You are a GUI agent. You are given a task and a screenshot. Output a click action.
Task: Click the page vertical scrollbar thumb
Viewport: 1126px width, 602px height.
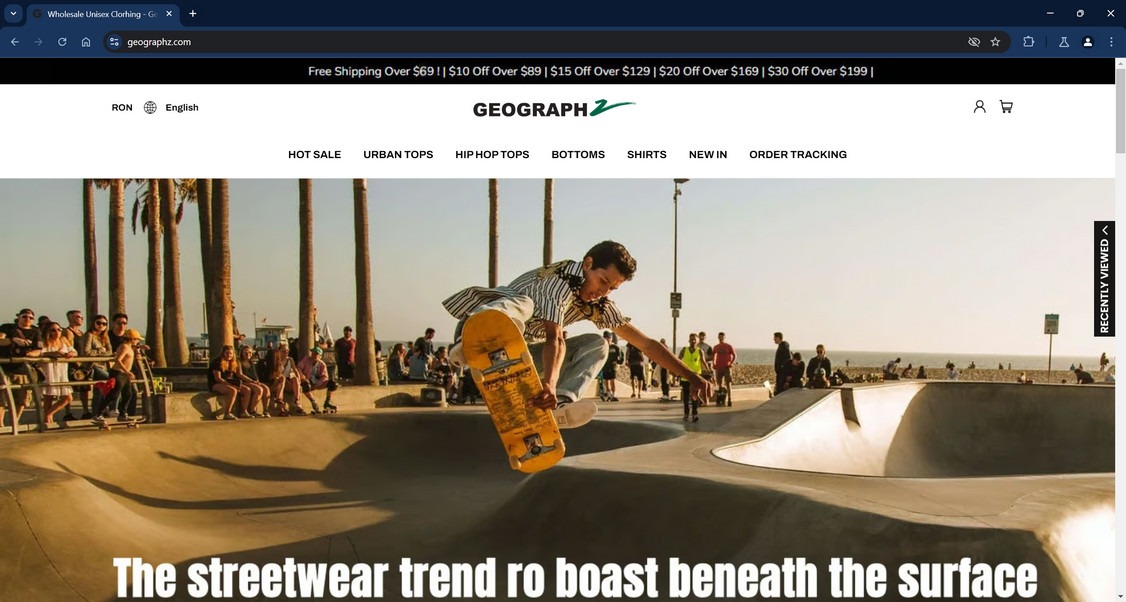(x=1120, y=111)
